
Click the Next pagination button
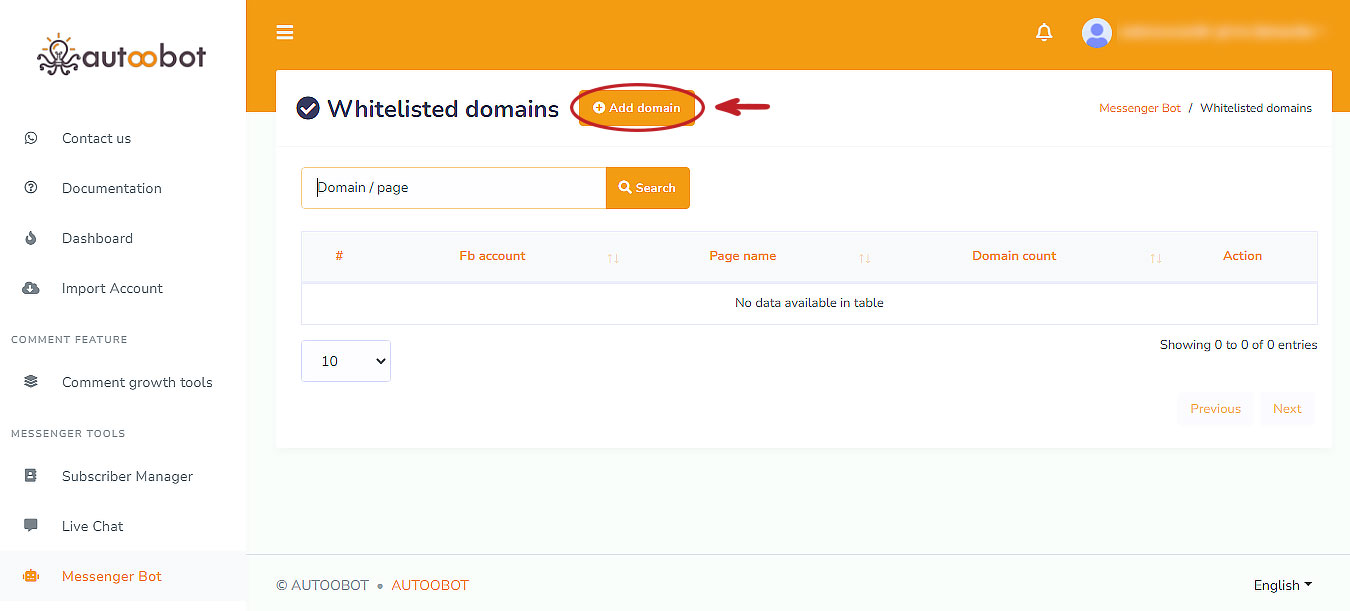pos(1286,409)
